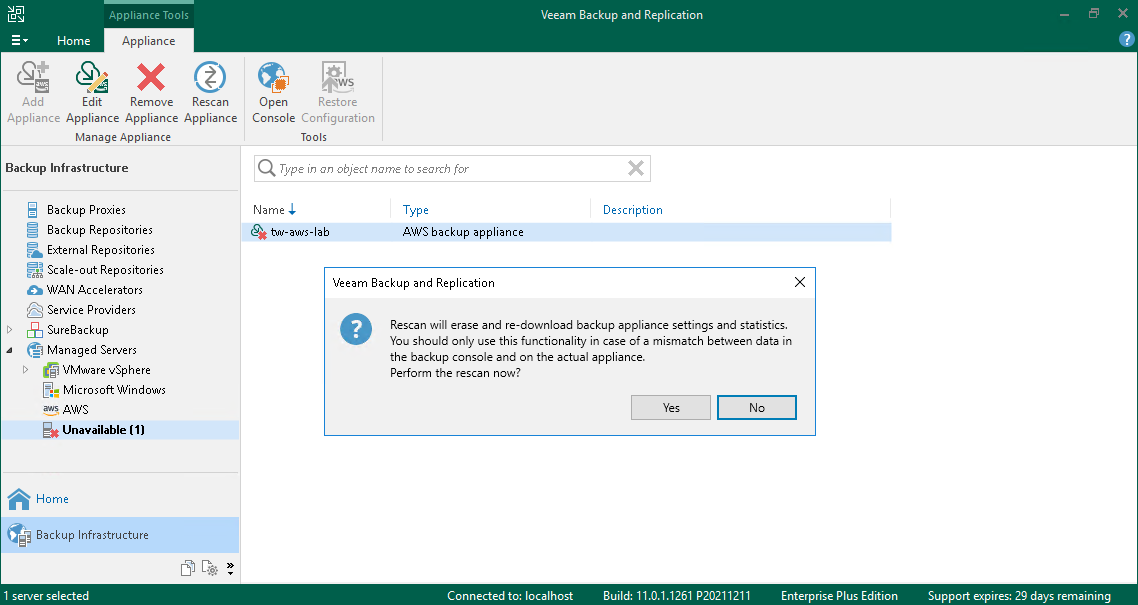Click the Restore Configuration ribbon icon
This screenshot has width=1138, height=605.
(337, 77)
